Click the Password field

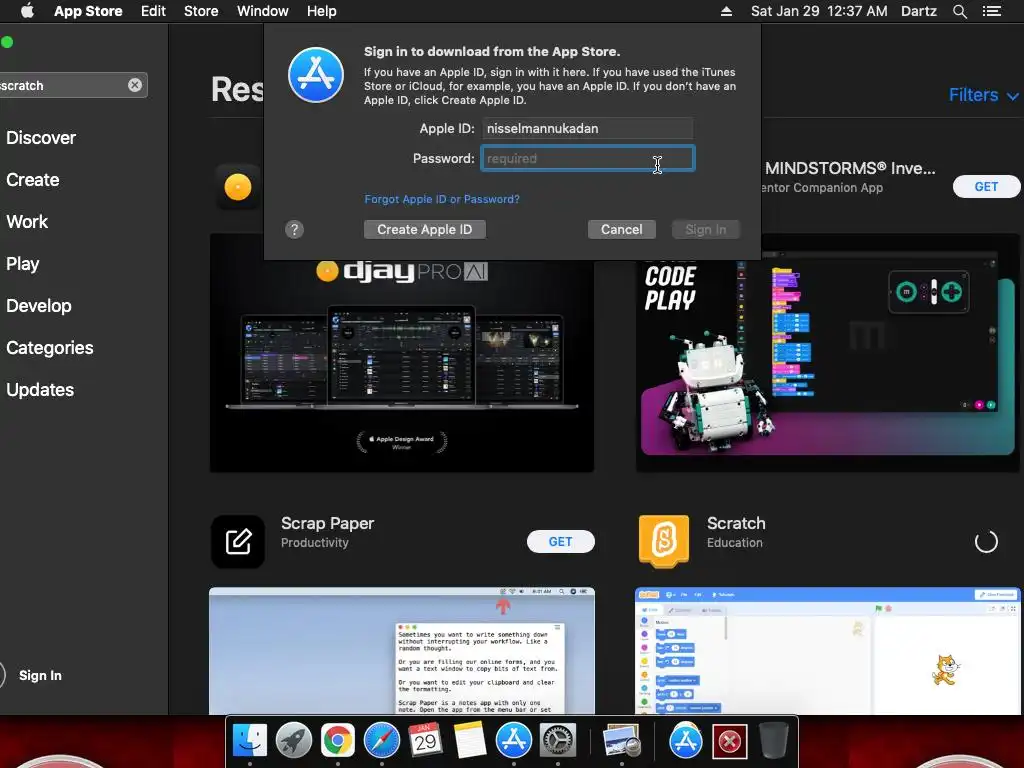click(x=587, y=159)
